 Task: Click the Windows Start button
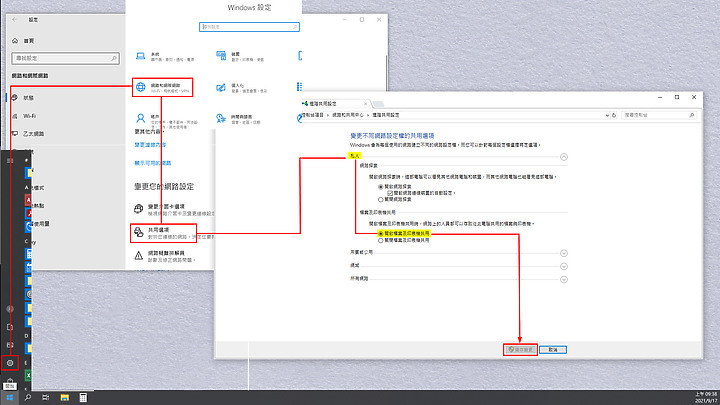[10, 398]
